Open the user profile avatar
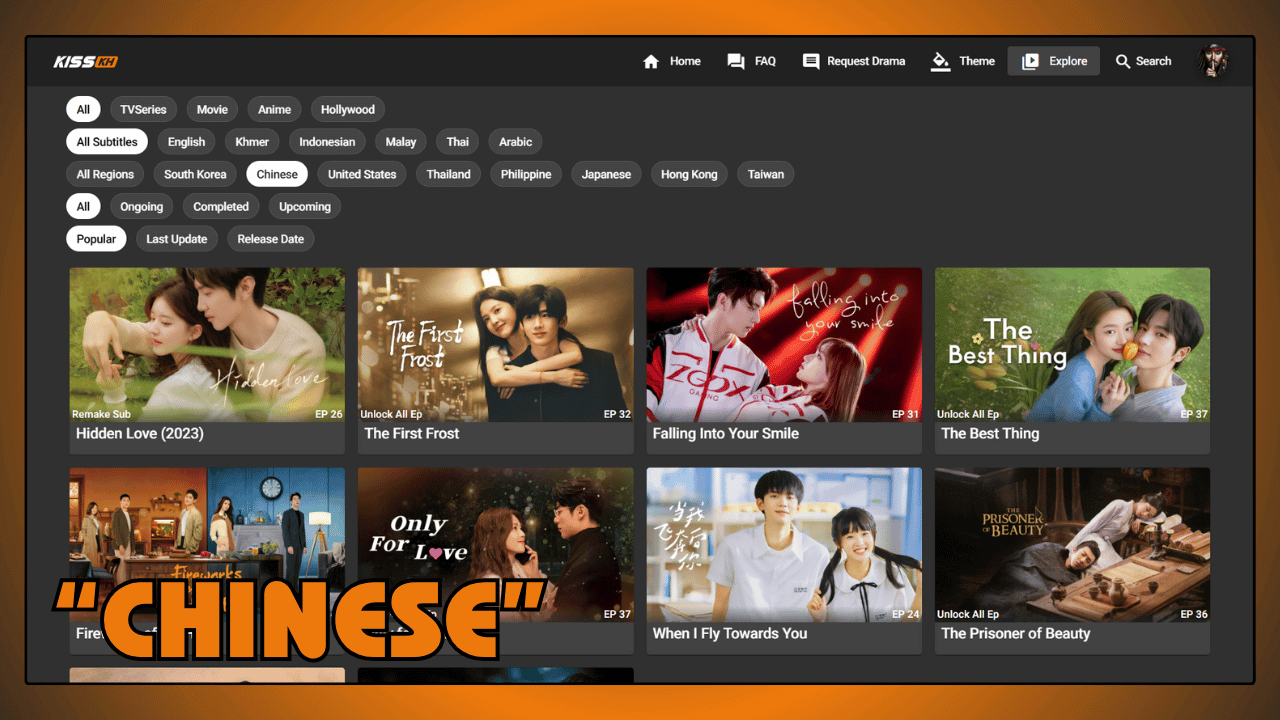The height and width of the screenshot is (720, 1280). coord(1213,61)
